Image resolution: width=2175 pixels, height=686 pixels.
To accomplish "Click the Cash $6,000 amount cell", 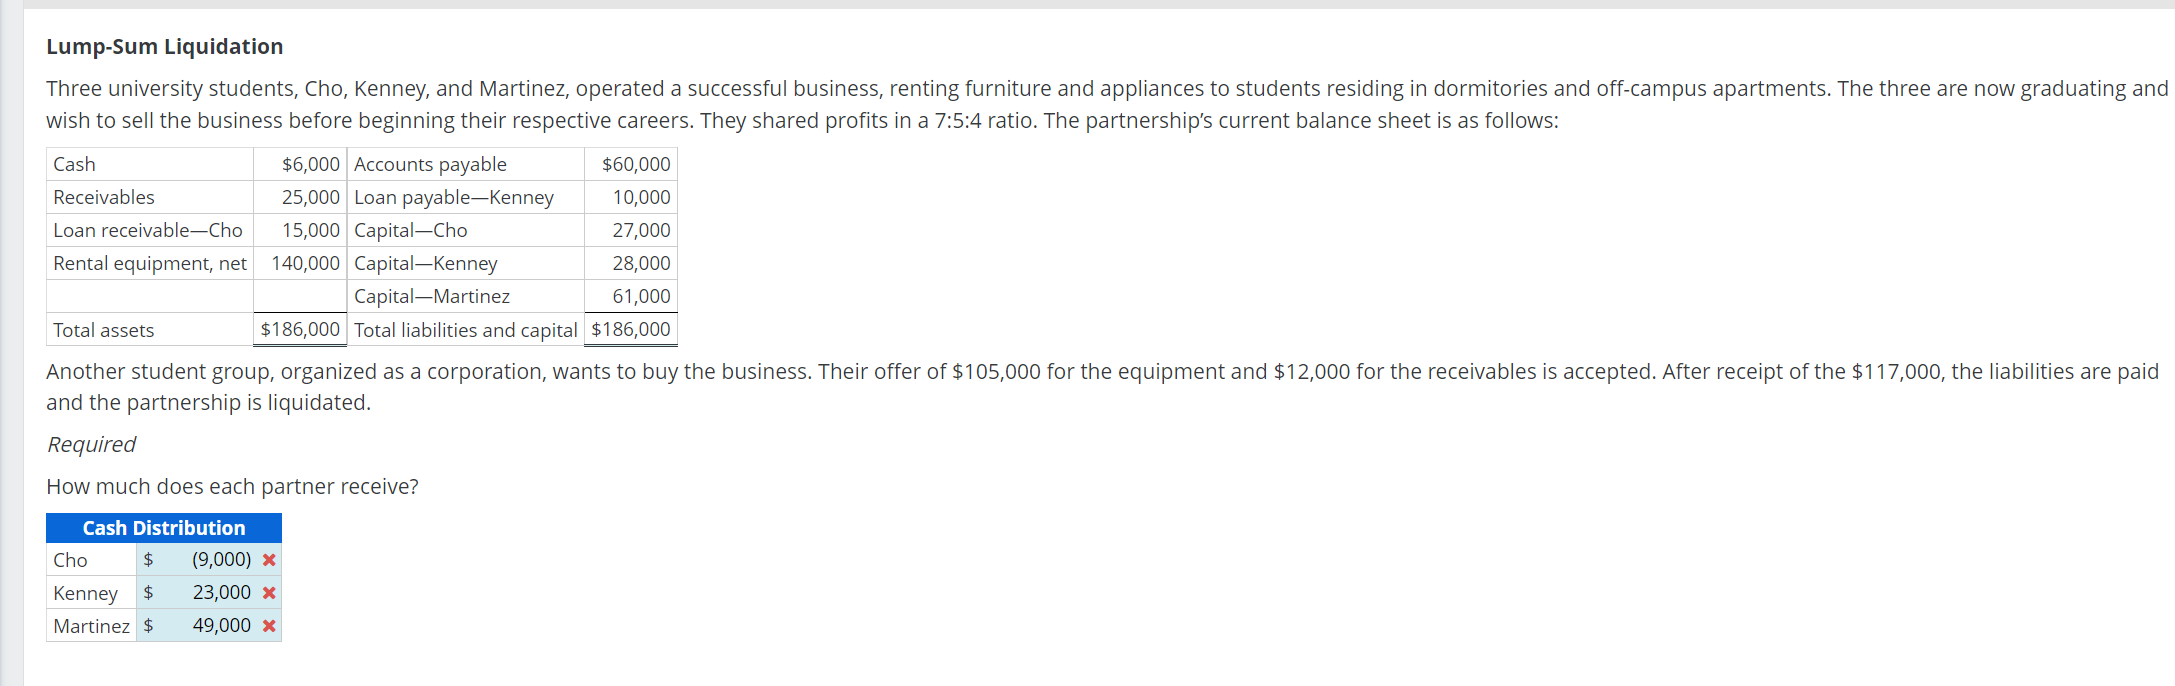I will 300,164.
